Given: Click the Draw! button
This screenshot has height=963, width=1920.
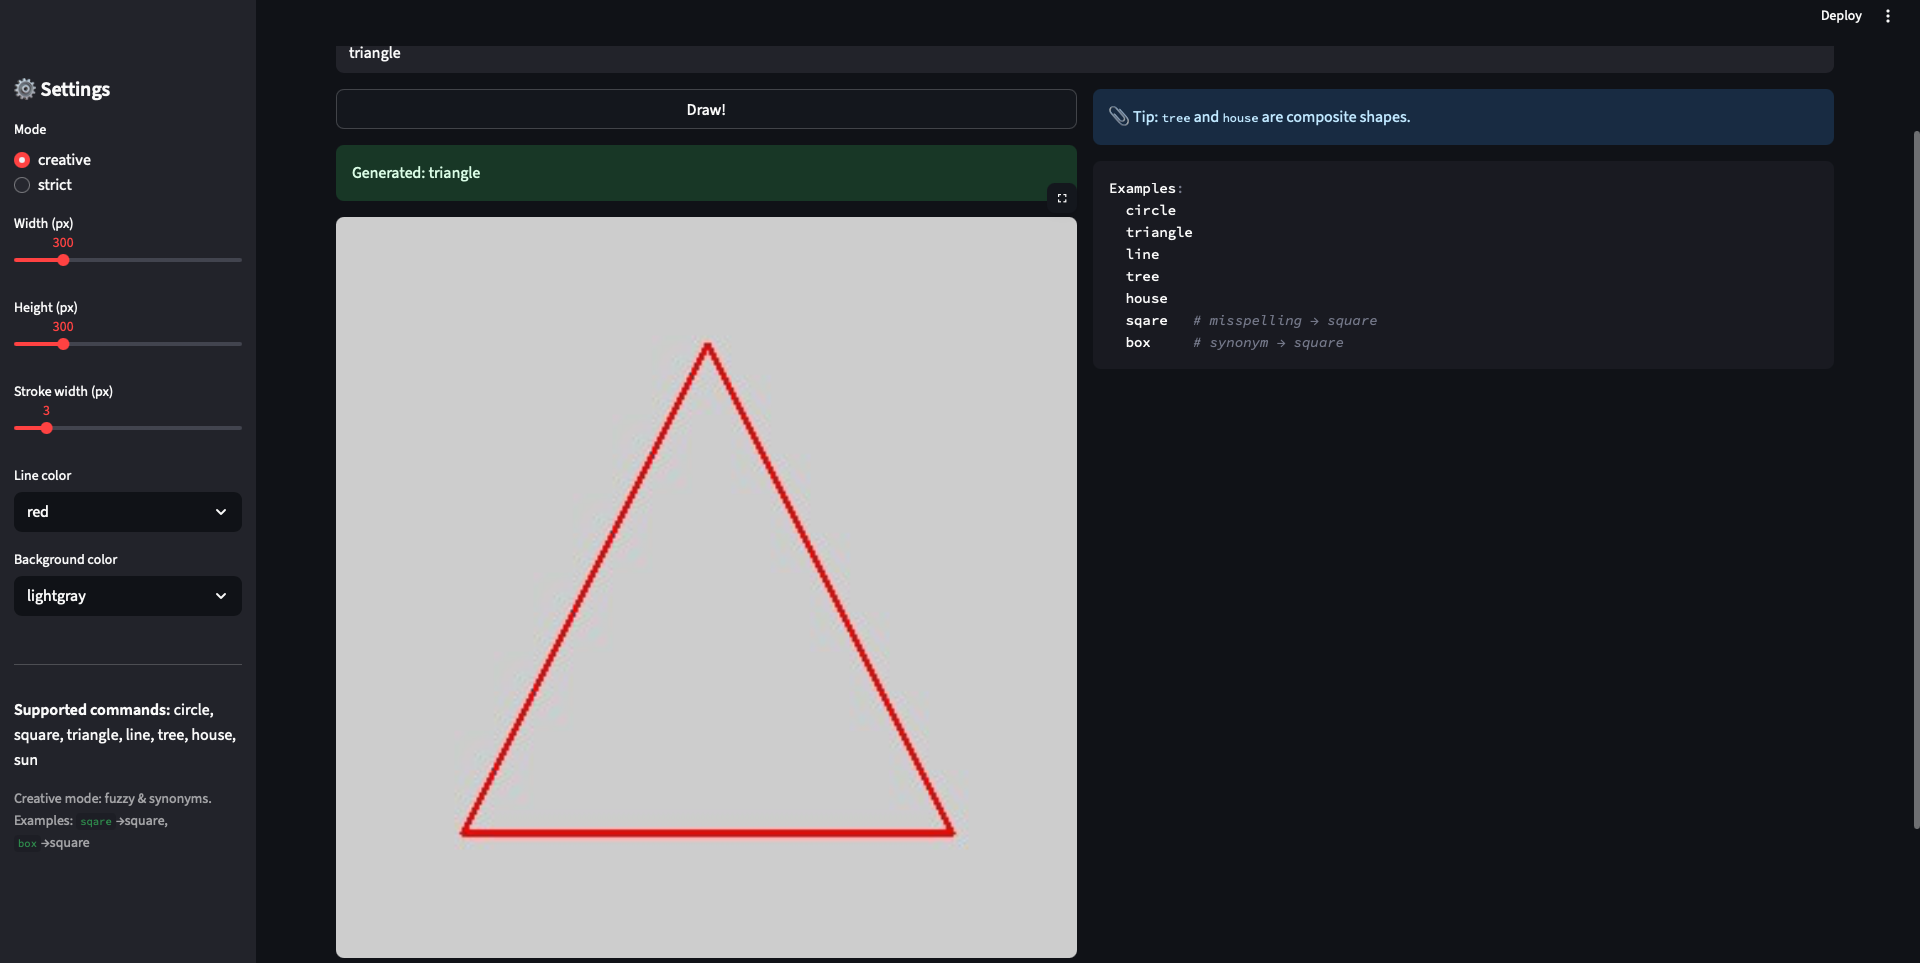Looking at the screenshot, I should (x=706, y=109).
